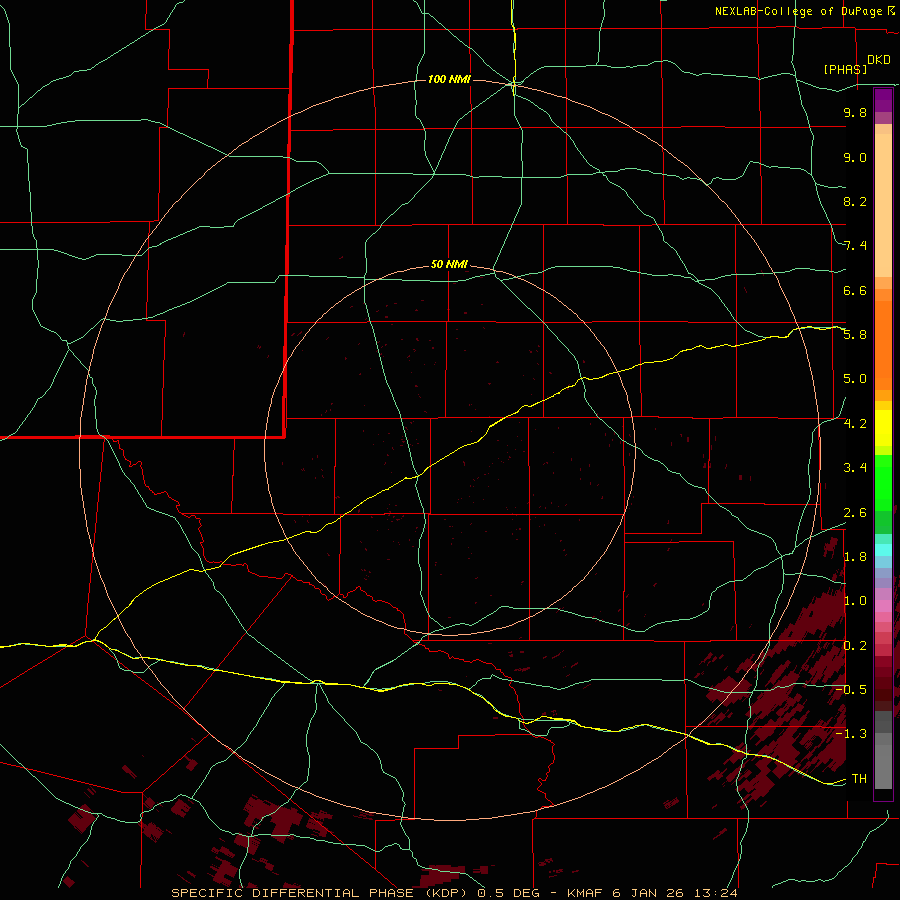Click the 9.0 value on the color scale

tap(855, 157)
